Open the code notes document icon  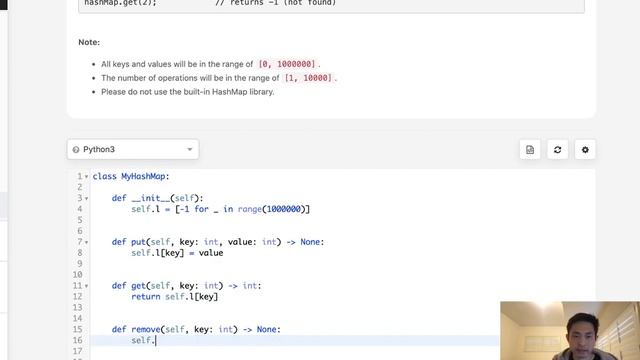pyautogui.click(x=530, y=150)
